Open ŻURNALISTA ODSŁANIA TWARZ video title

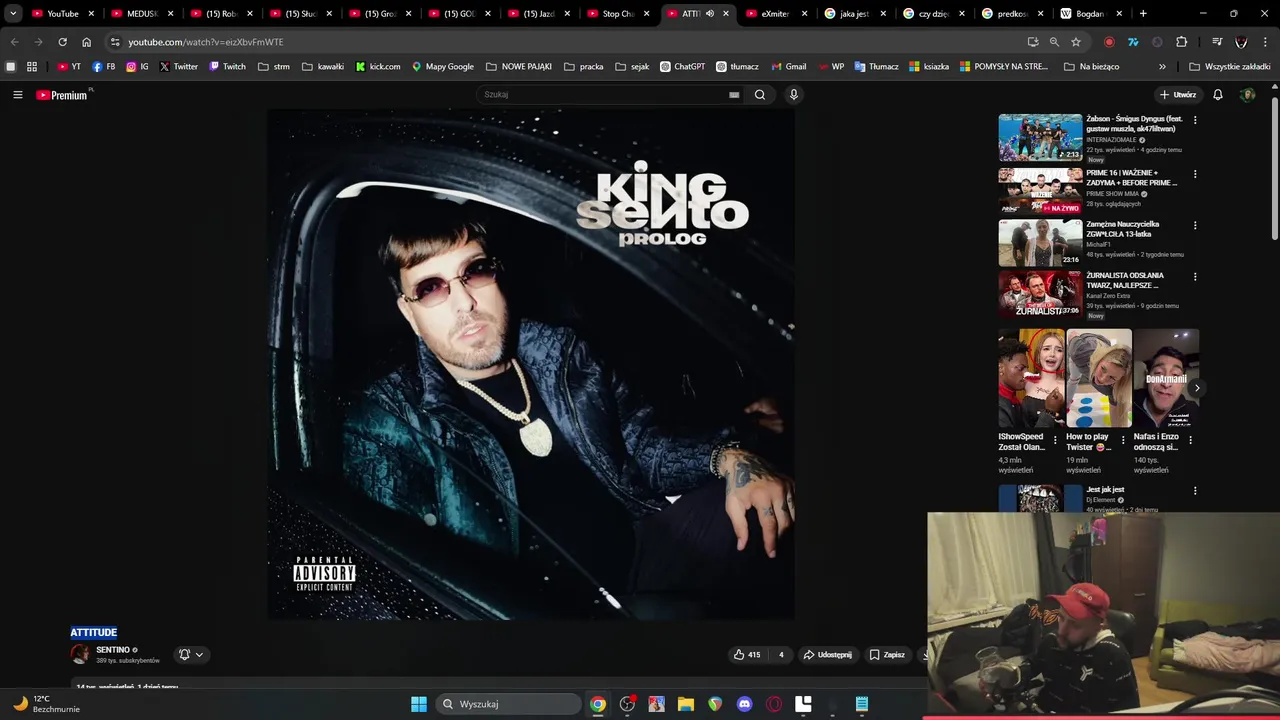pyautogui.click(x=1126, y=280)
